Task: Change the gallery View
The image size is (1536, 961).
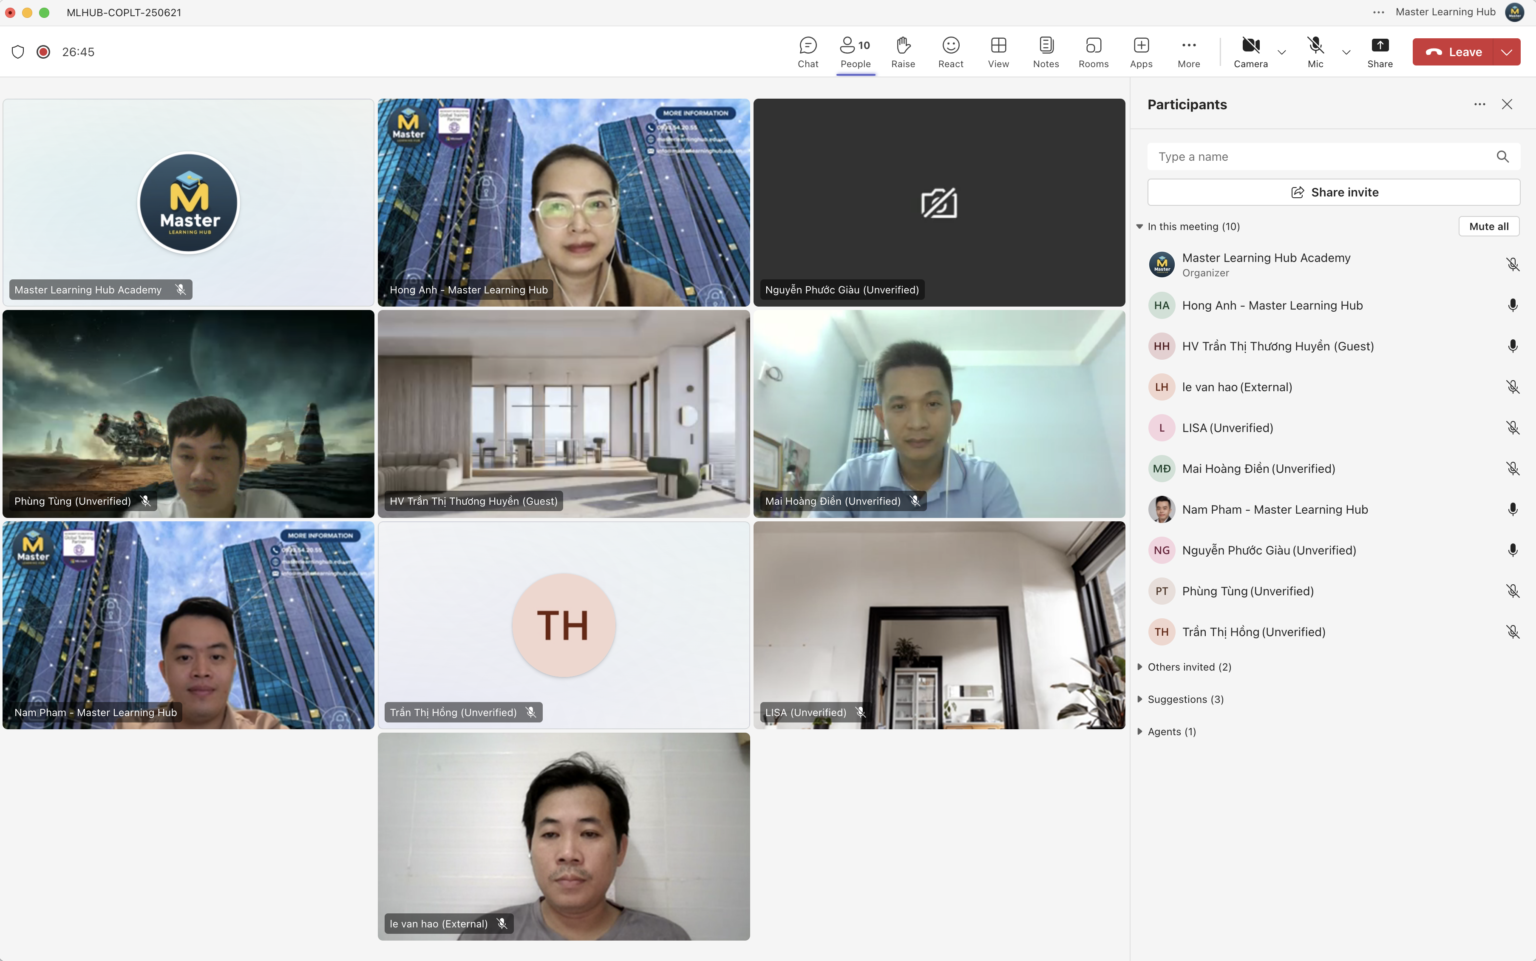Action: click(998, 51)
